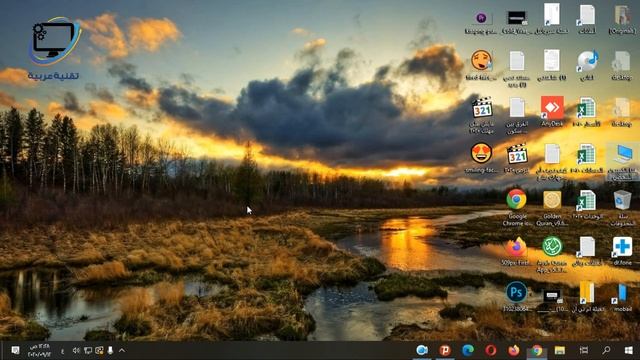The width and height of the screenshot is (640, 360).
Task: Select the Photoshop Ps file on desktop
Action: [516, 296]
